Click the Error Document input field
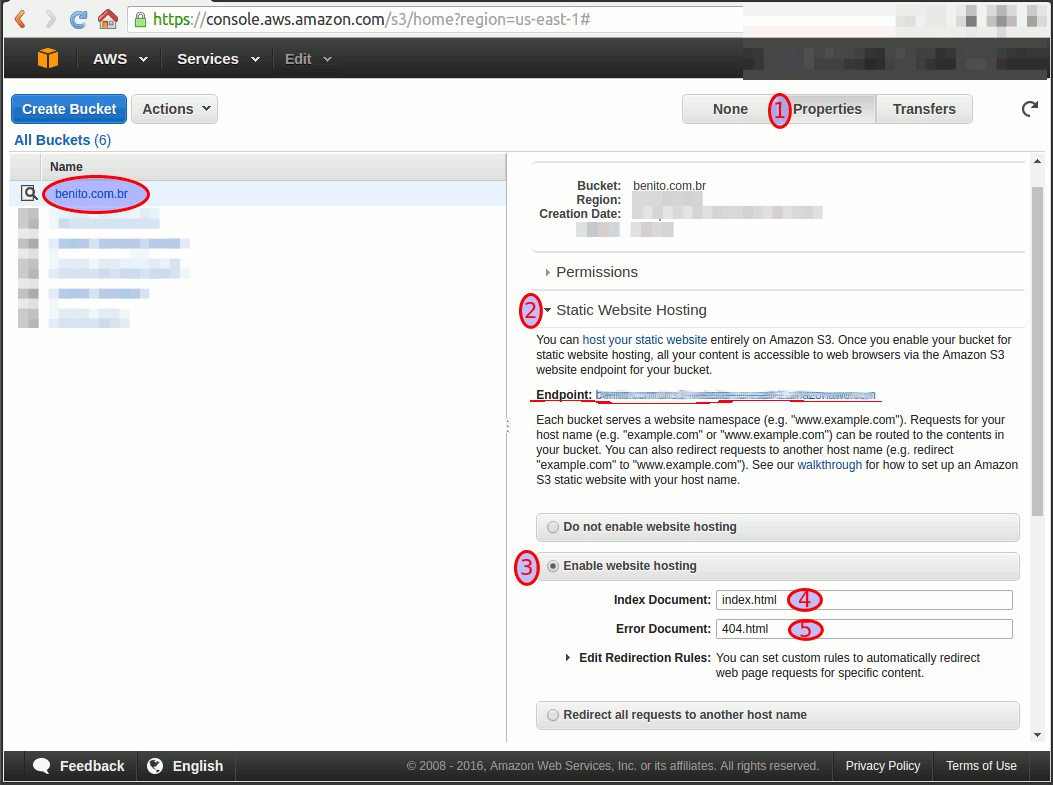This screenshot has width=1053, height=785. pos(864,629)
